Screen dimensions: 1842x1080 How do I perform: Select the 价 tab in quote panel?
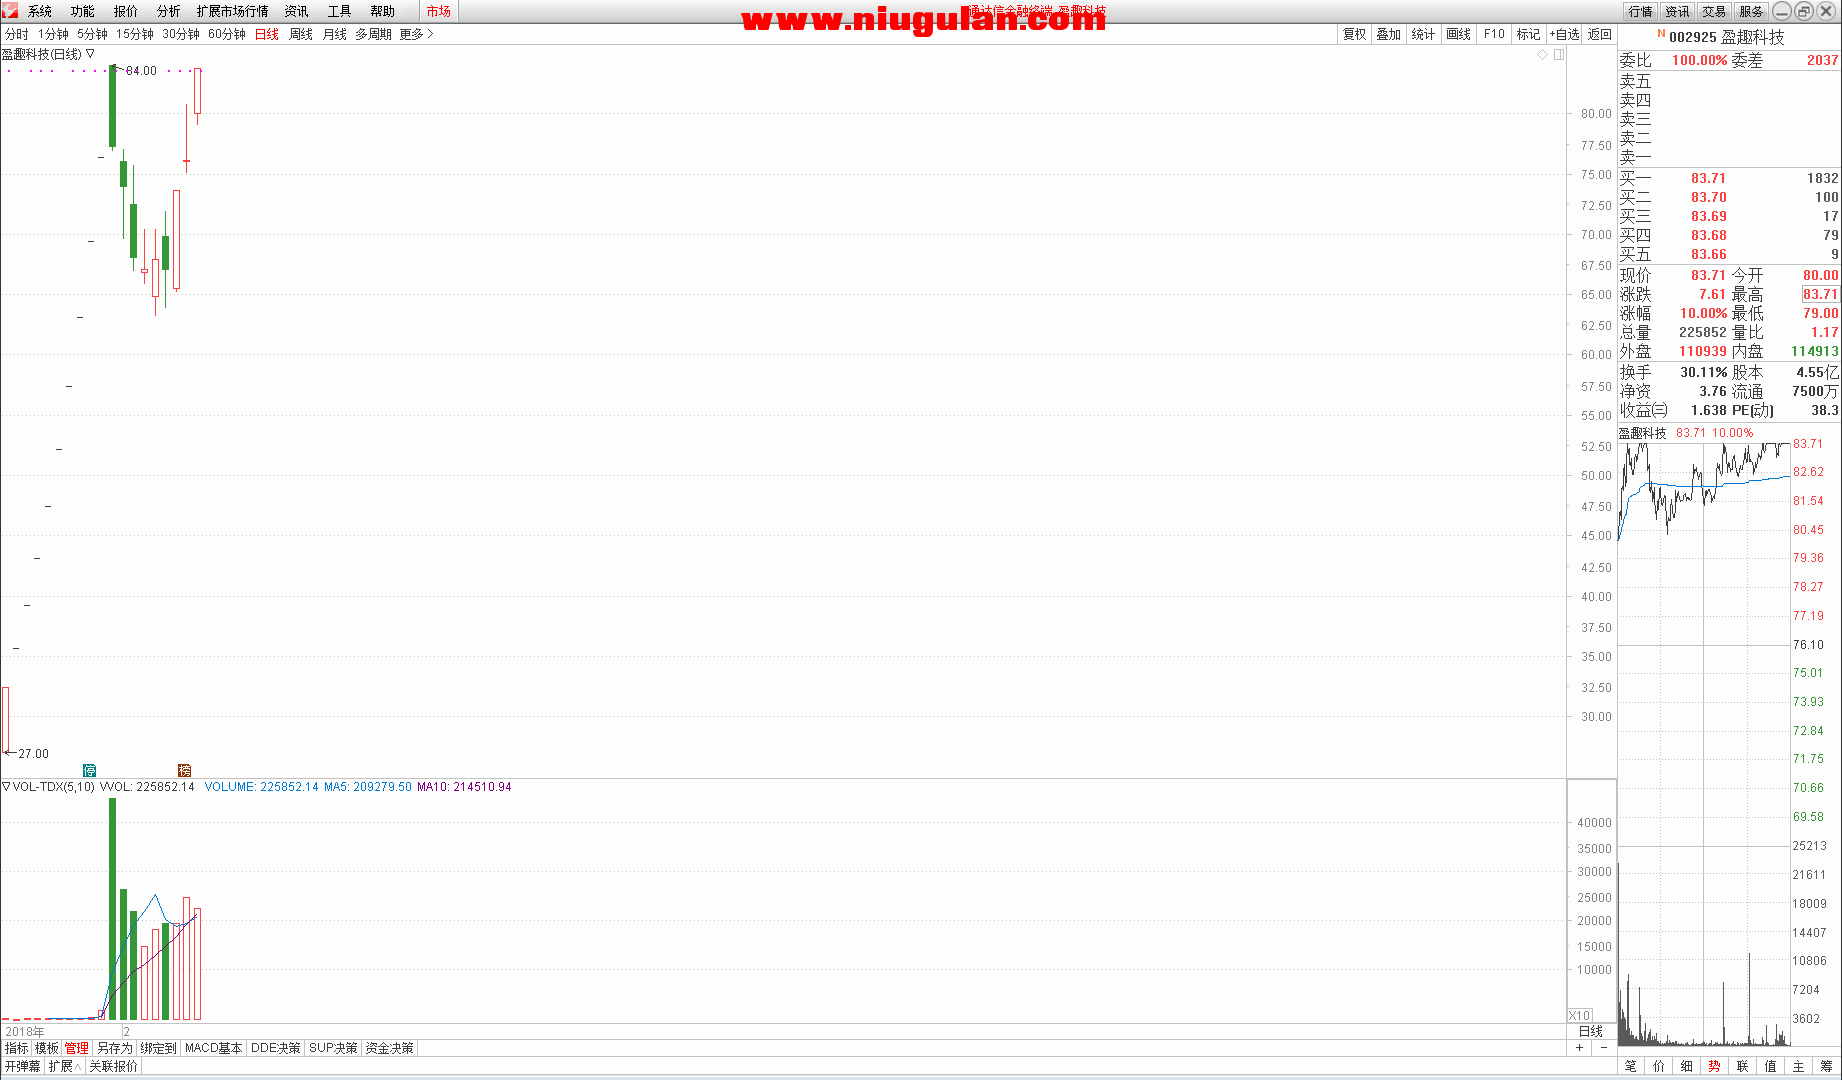1659,1066
